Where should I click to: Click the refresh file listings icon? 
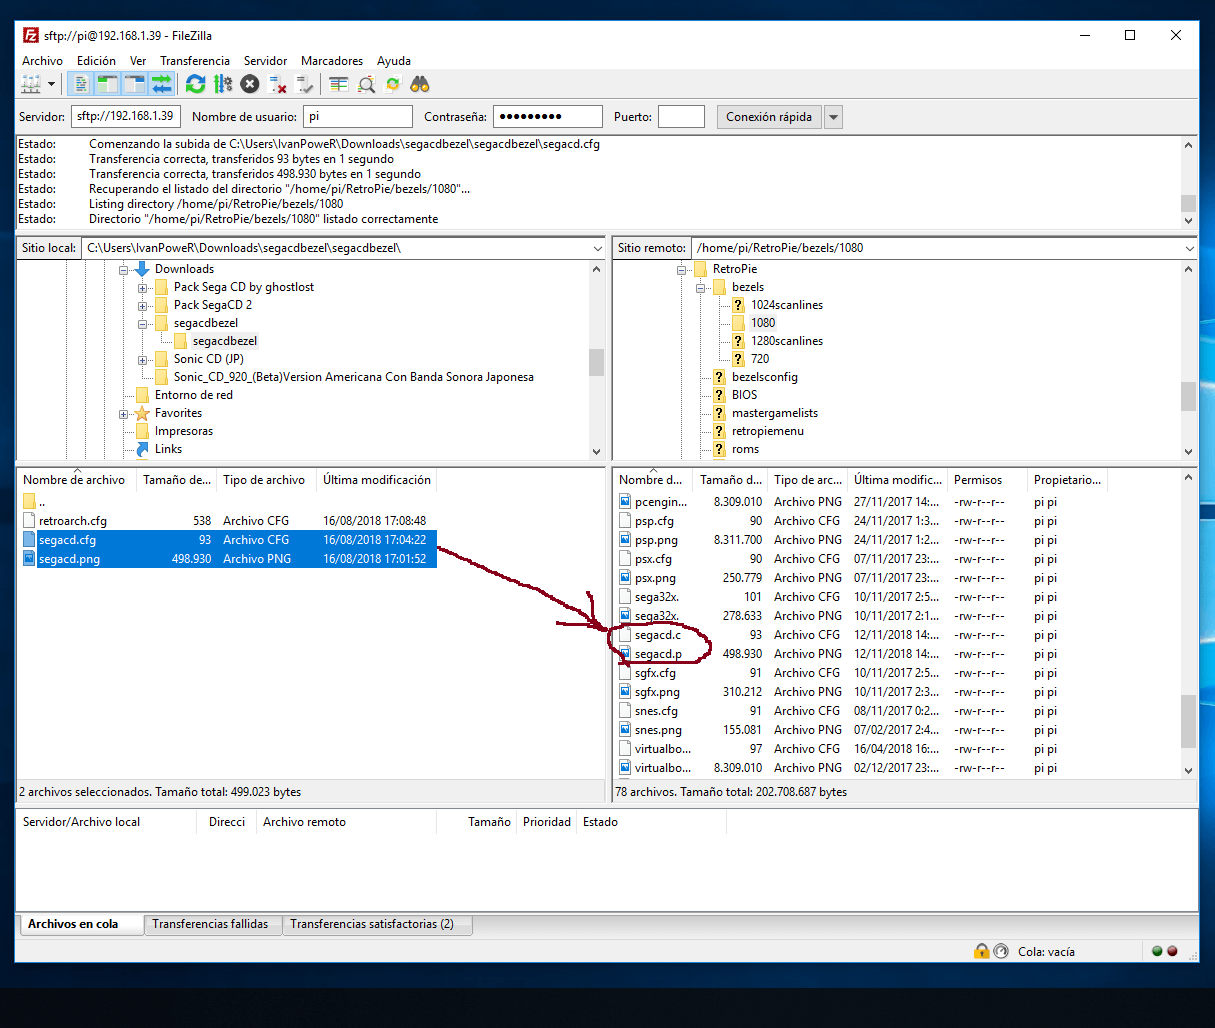click(196, 85)
